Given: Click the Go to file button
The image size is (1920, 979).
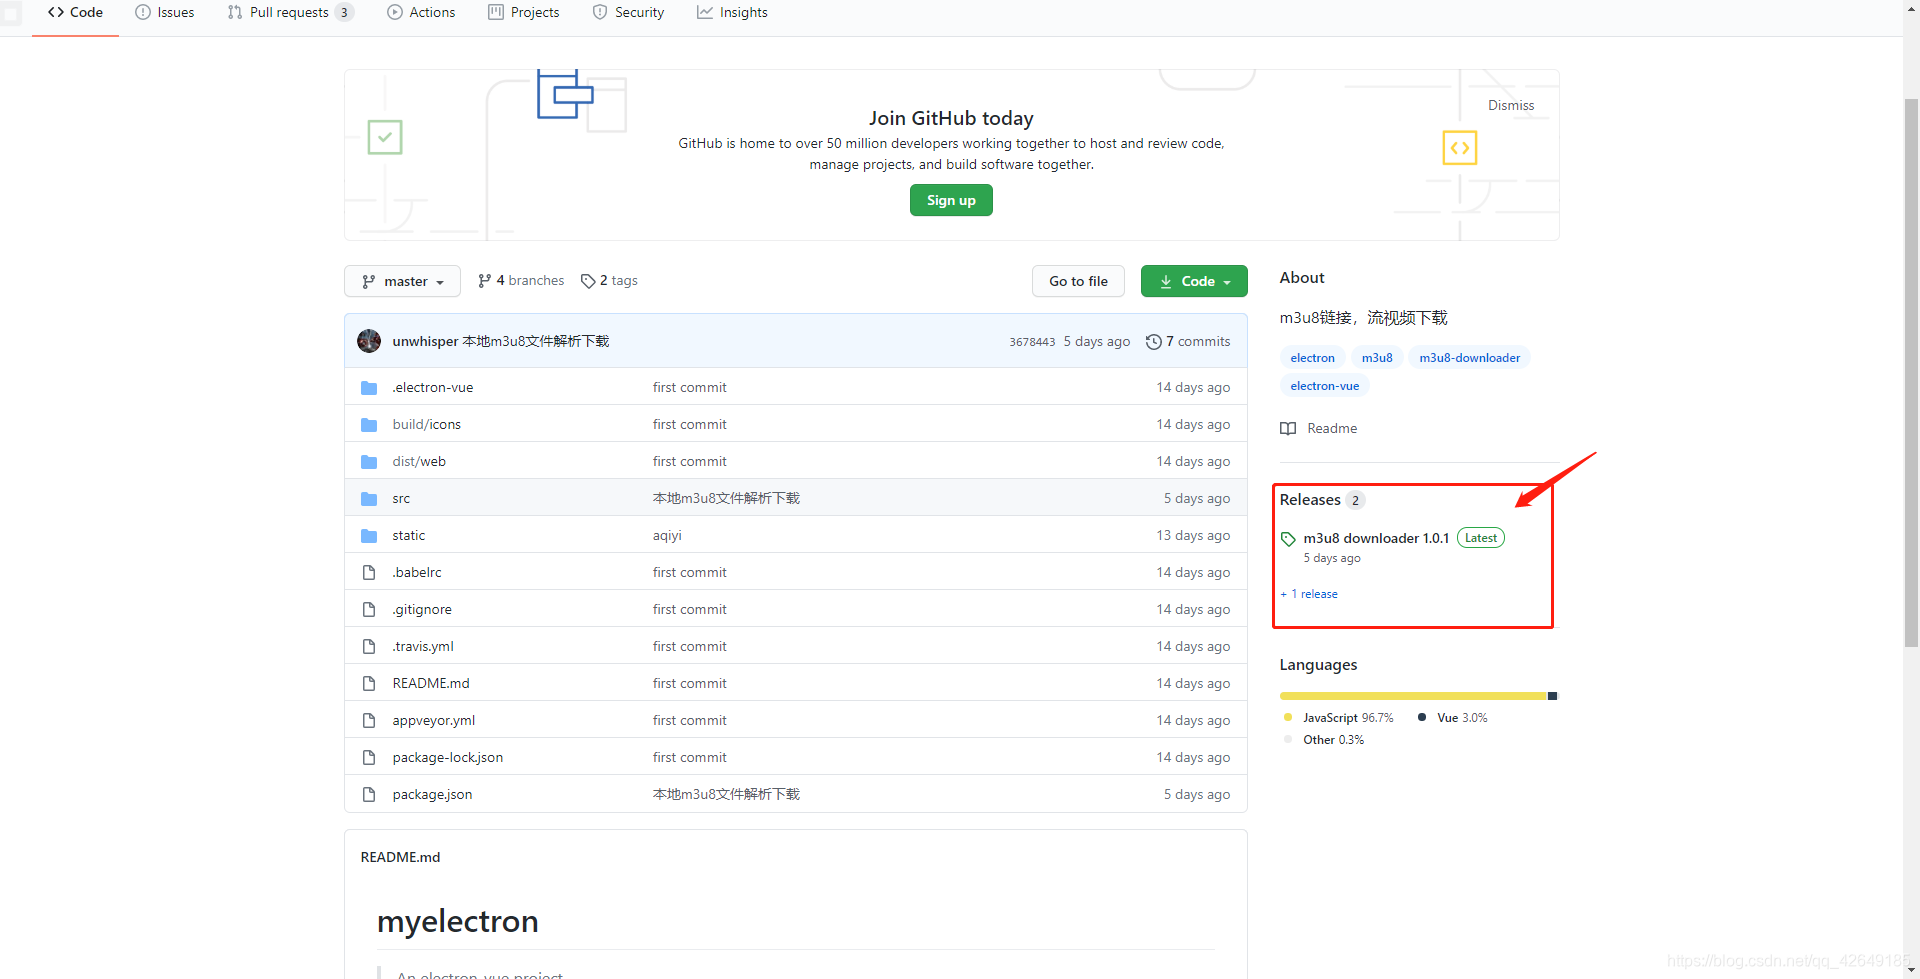Looking at the screenshot, I should (x=1078, y=281).
